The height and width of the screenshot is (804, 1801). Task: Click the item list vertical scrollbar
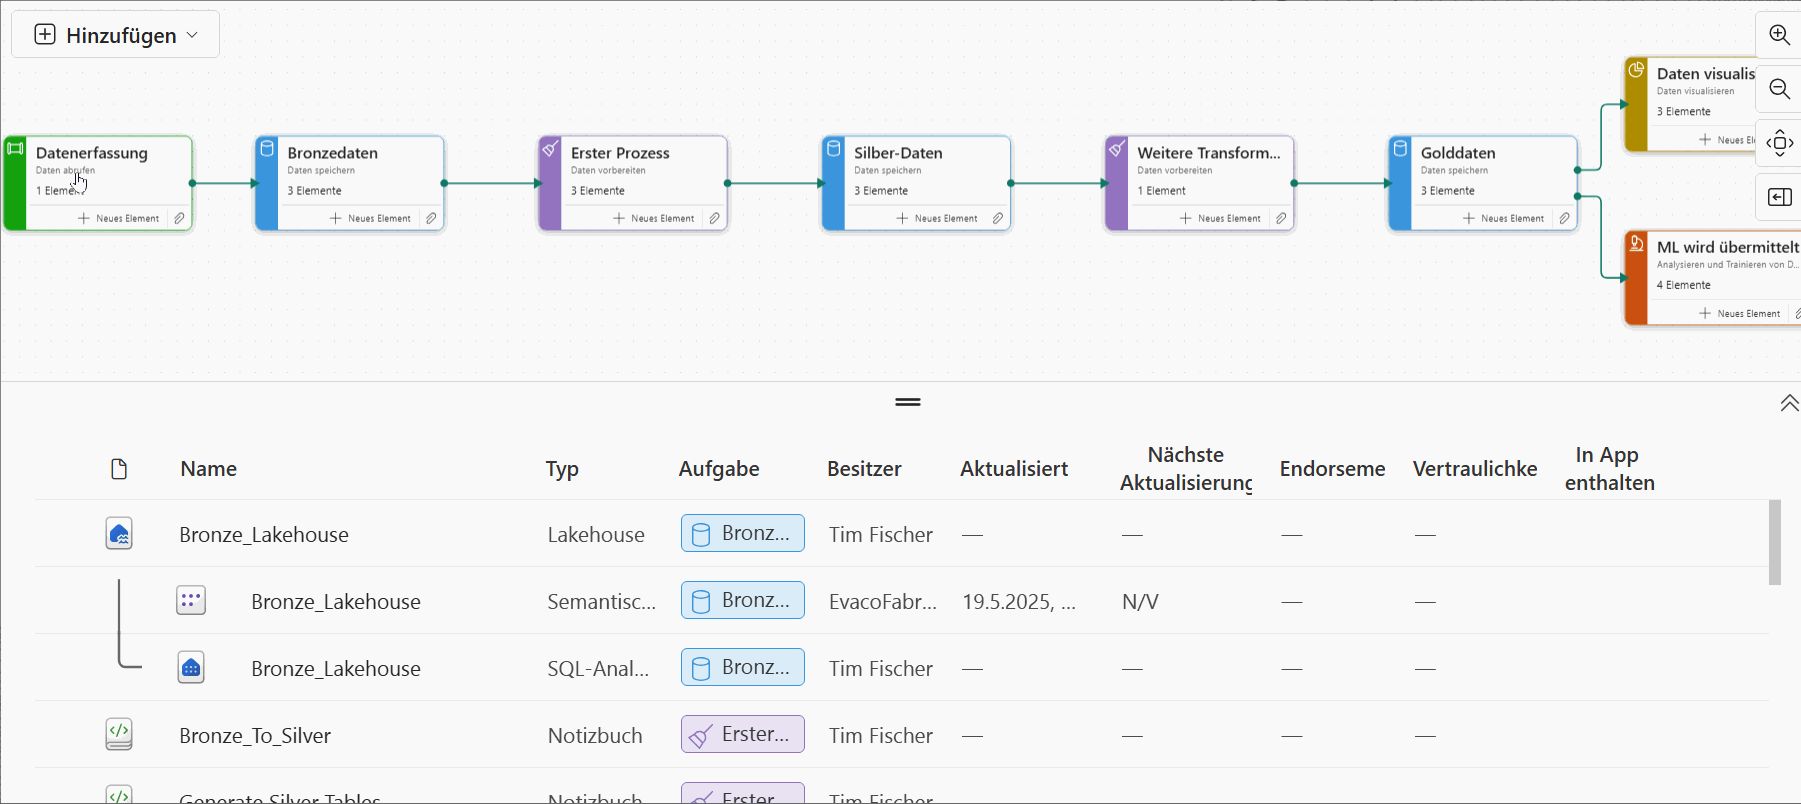point(1774,543)
